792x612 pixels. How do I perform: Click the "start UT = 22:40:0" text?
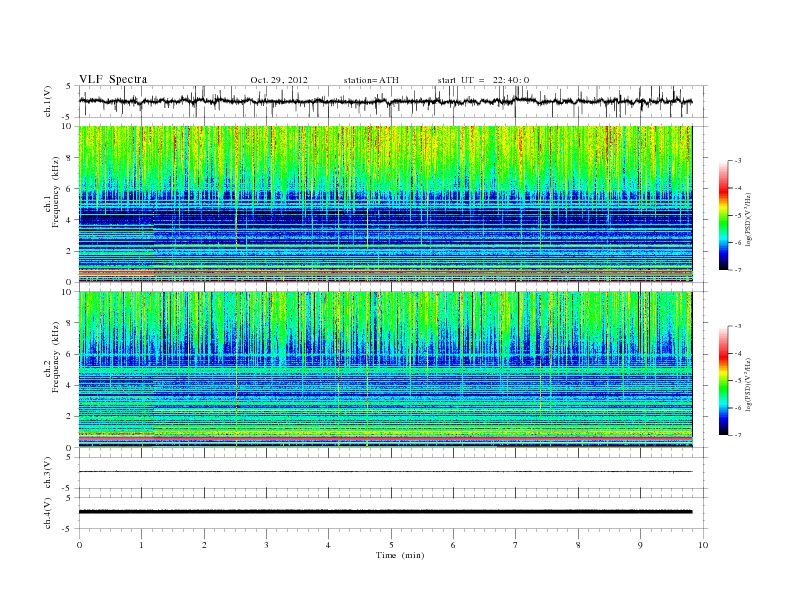[483, 80]
